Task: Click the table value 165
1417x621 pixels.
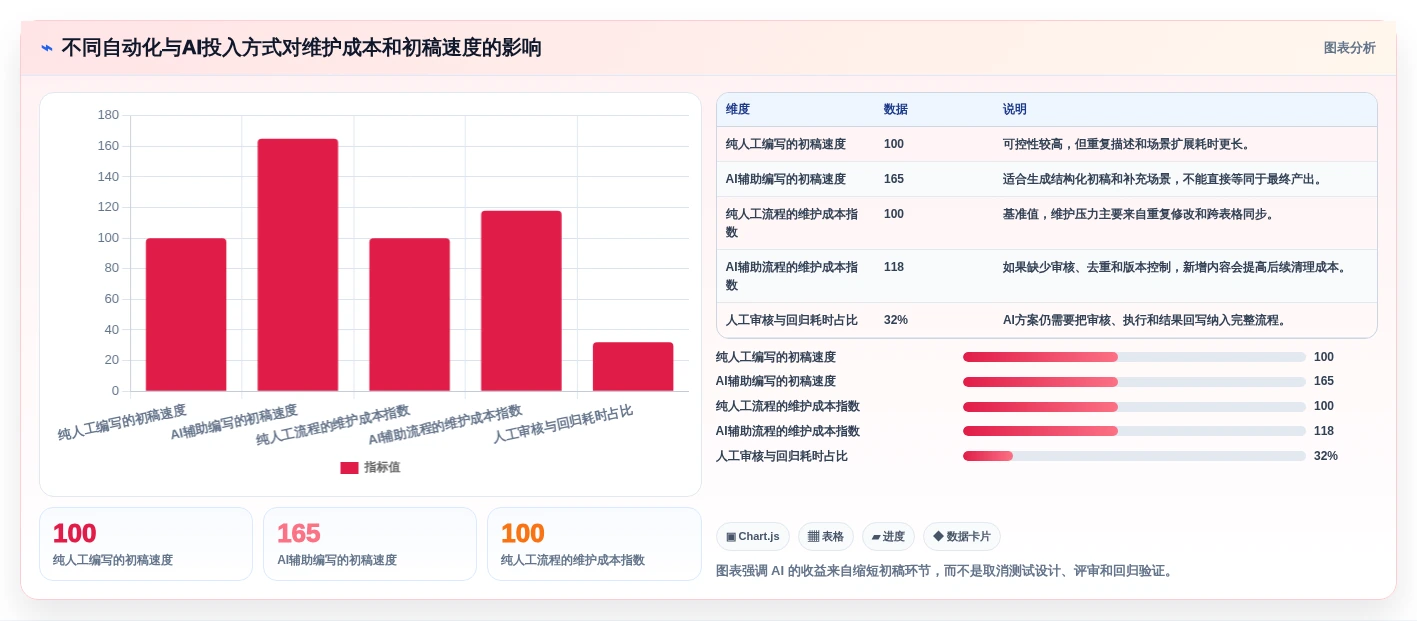Action: [894, 179]
